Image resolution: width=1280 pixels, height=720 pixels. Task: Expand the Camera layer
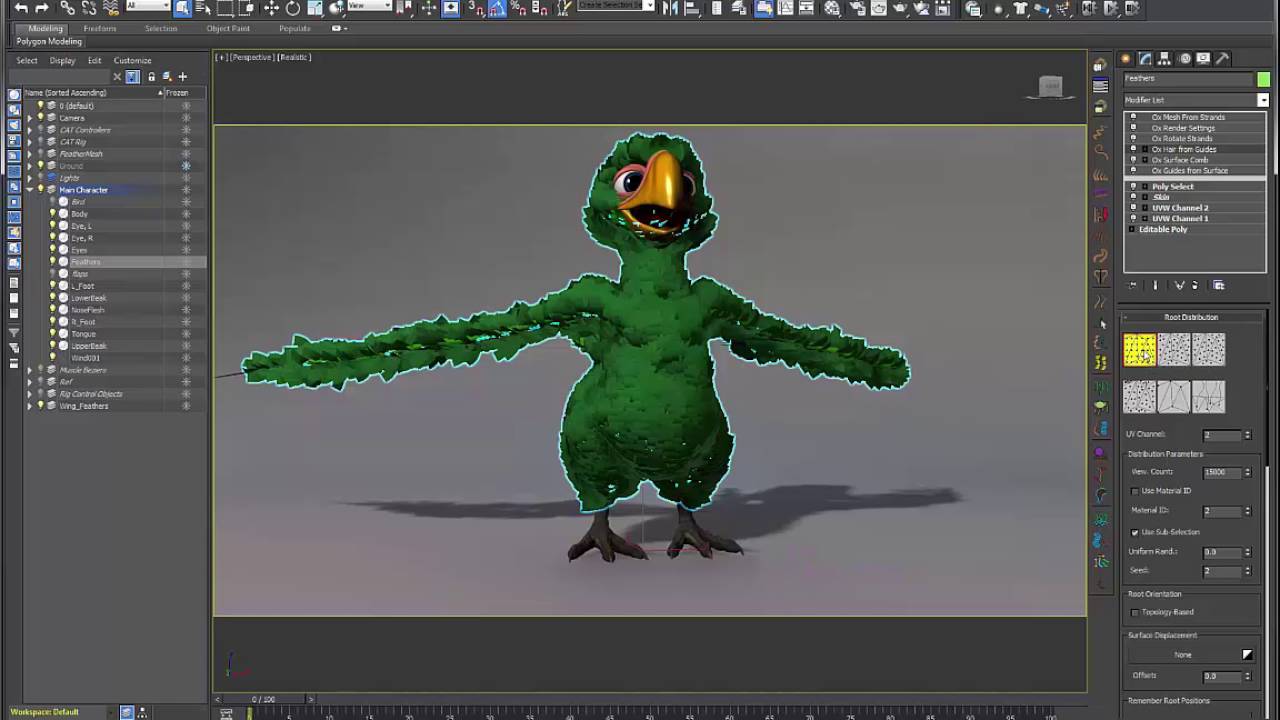click(x=29, y=118)
